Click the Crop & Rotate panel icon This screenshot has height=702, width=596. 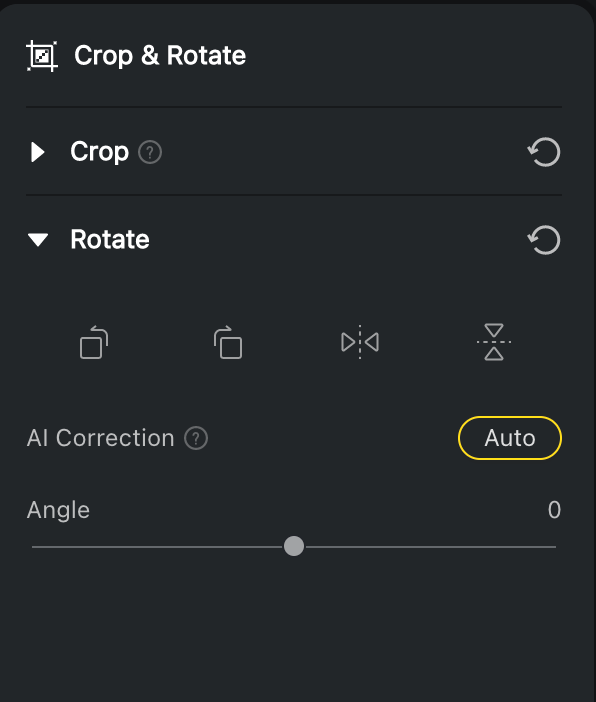(x=42, y=56)
